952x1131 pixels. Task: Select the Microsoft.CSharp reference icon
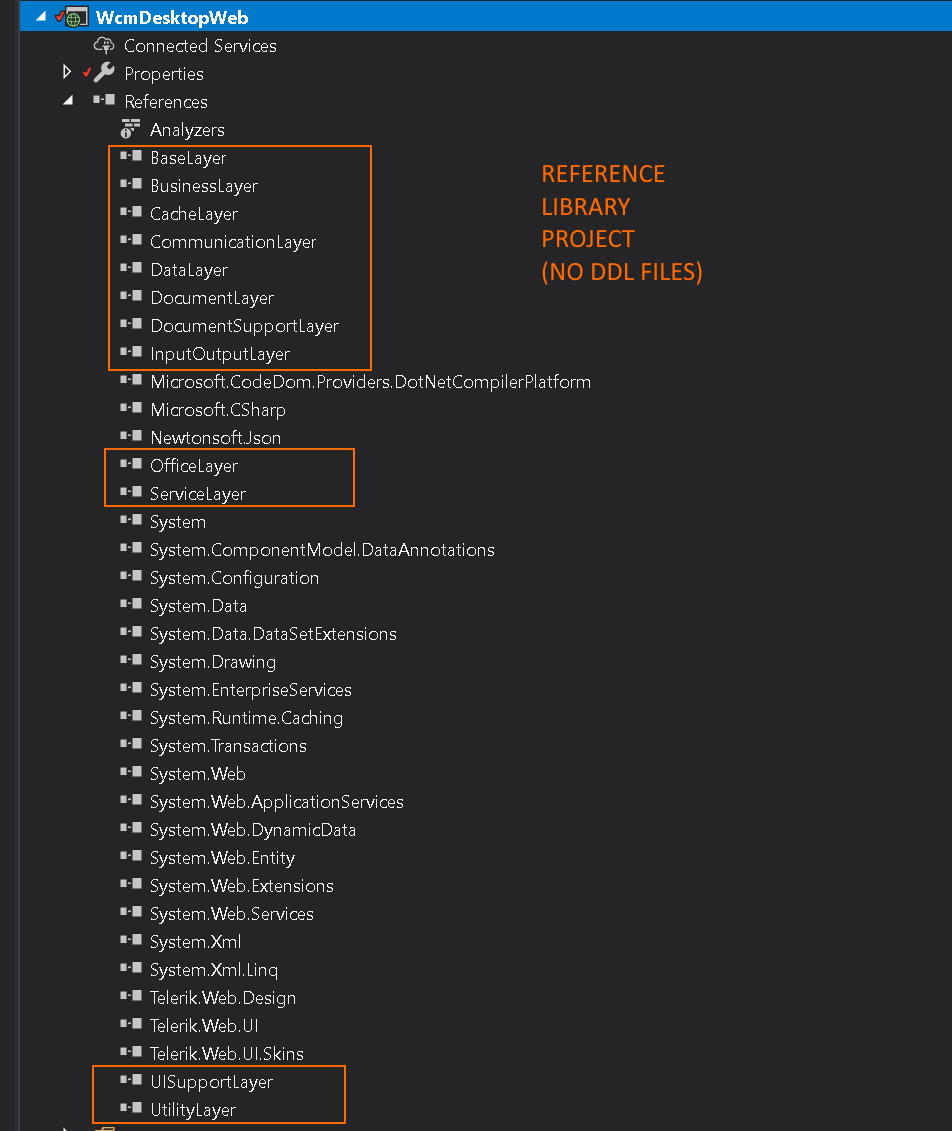(132, 409)
